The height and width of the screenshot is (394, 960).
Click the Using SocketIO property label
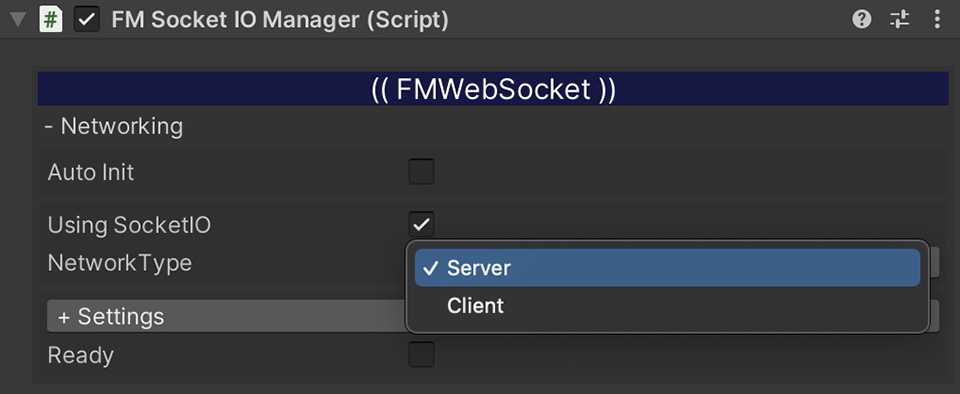129,225
